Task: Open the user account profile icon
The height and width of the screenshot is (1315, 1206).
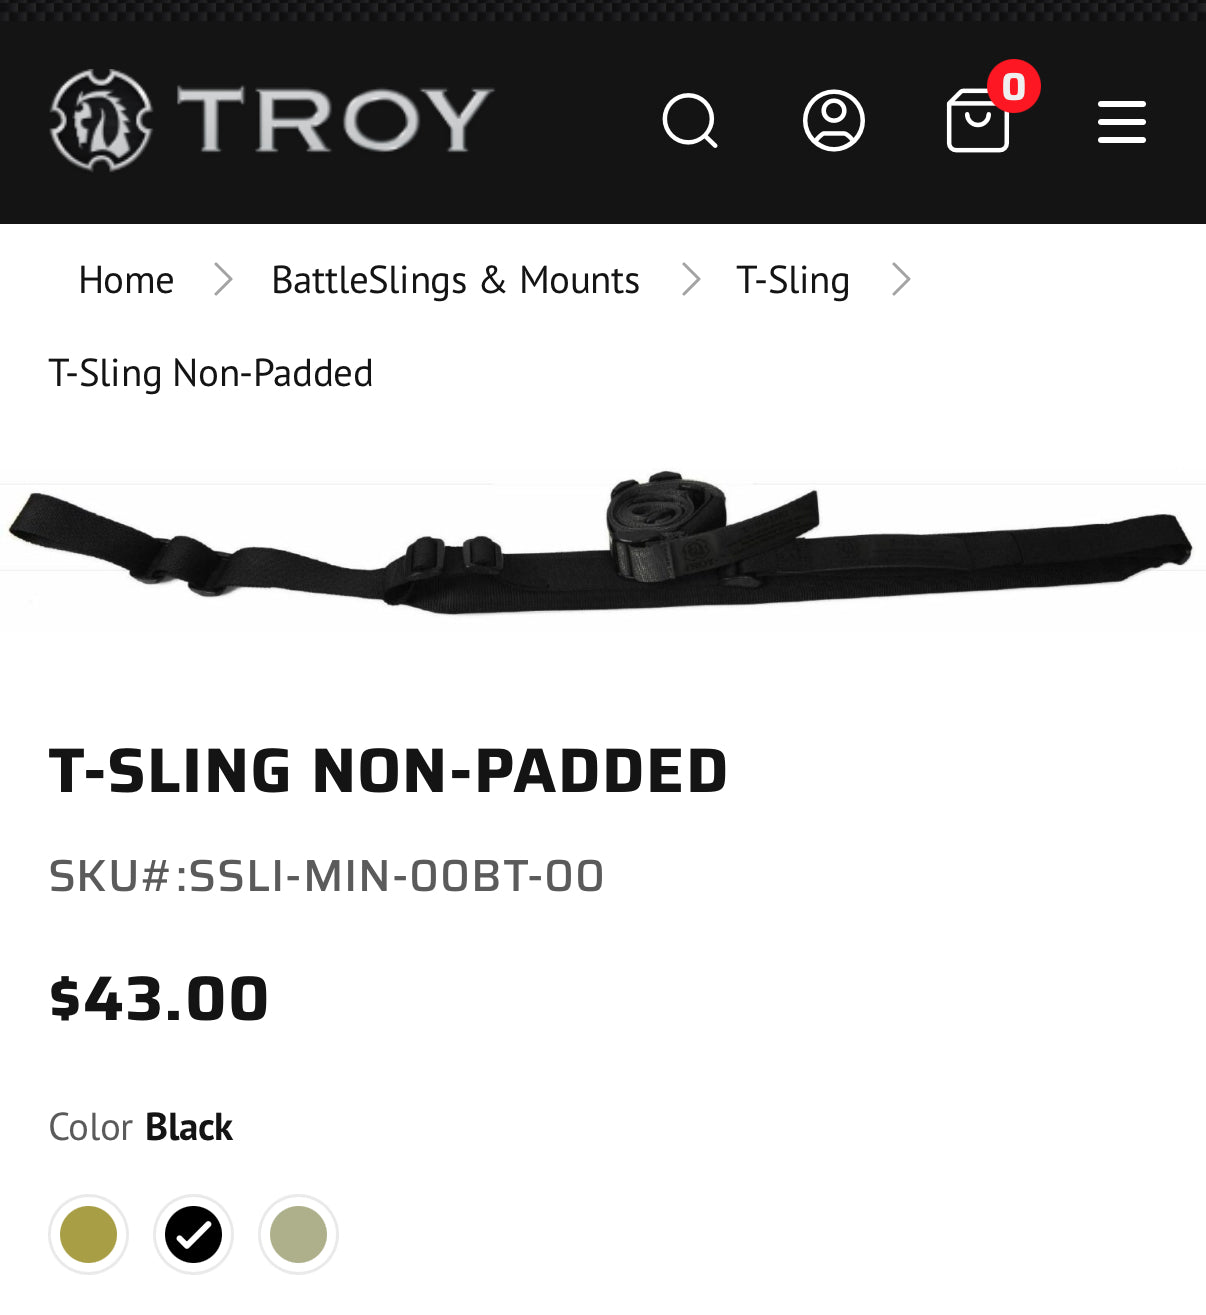Action: point(833,121)
